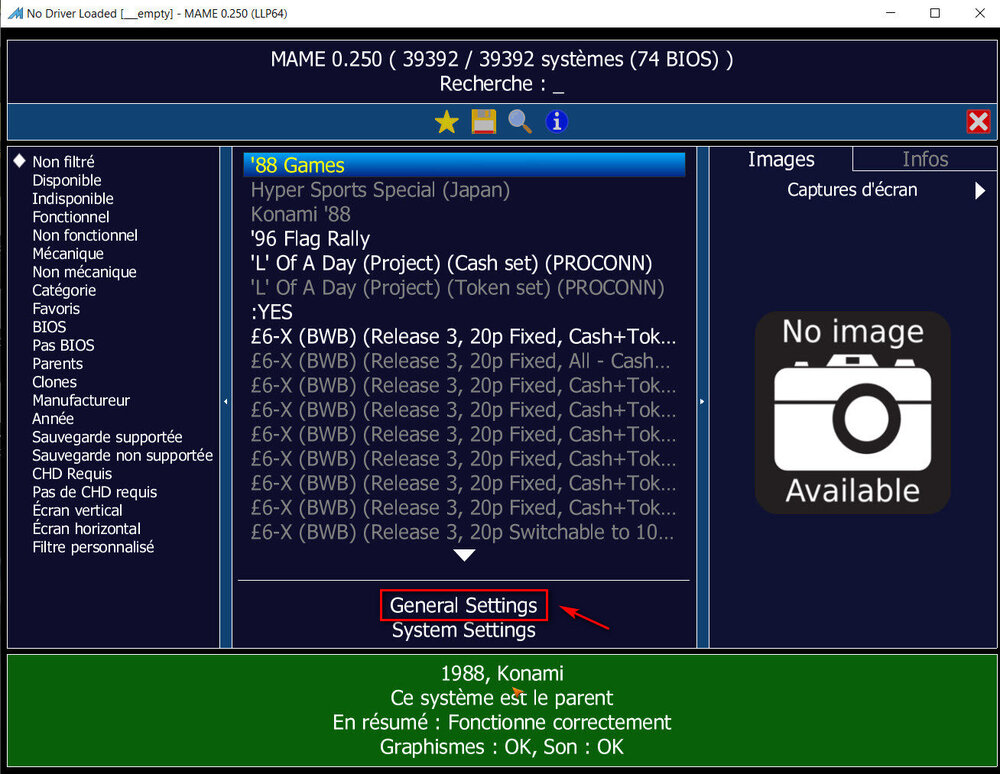Maximize the MAME window
The height and width of the screenshot is (774, 1000).
point(935,13)
